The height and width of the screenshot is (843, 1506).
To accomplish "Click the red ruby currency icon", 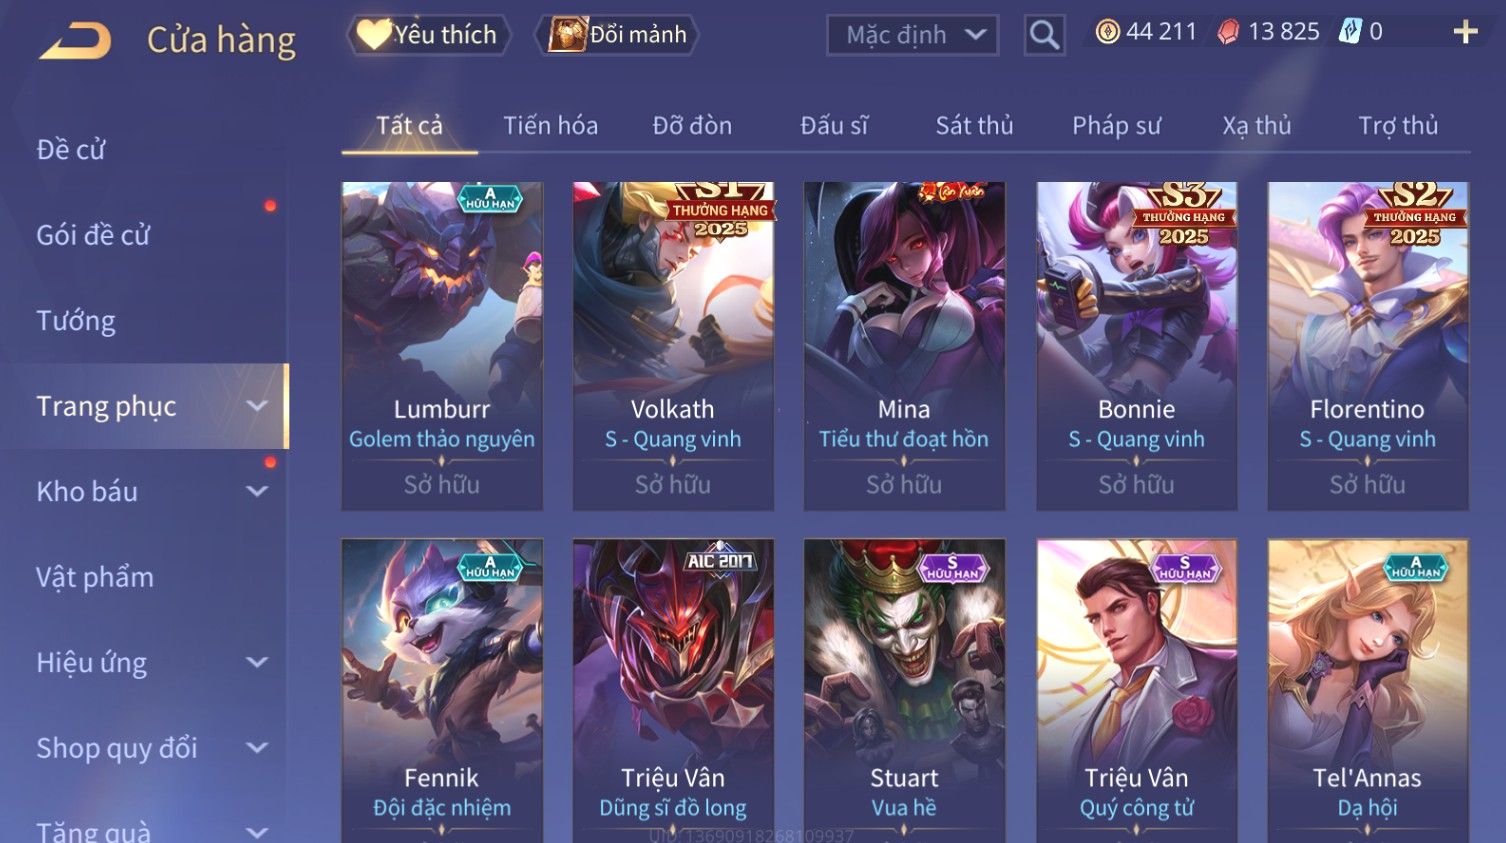I will (x=1228, y=32).
